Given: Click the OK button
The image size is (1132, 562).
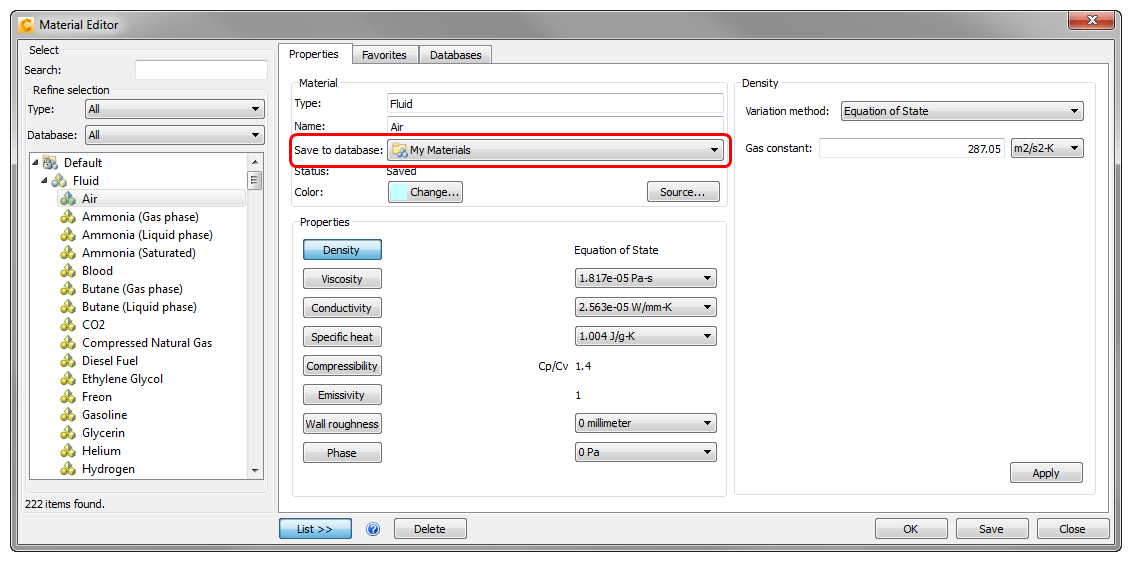Looking at the screenshot, I should [x=911, y=529].
